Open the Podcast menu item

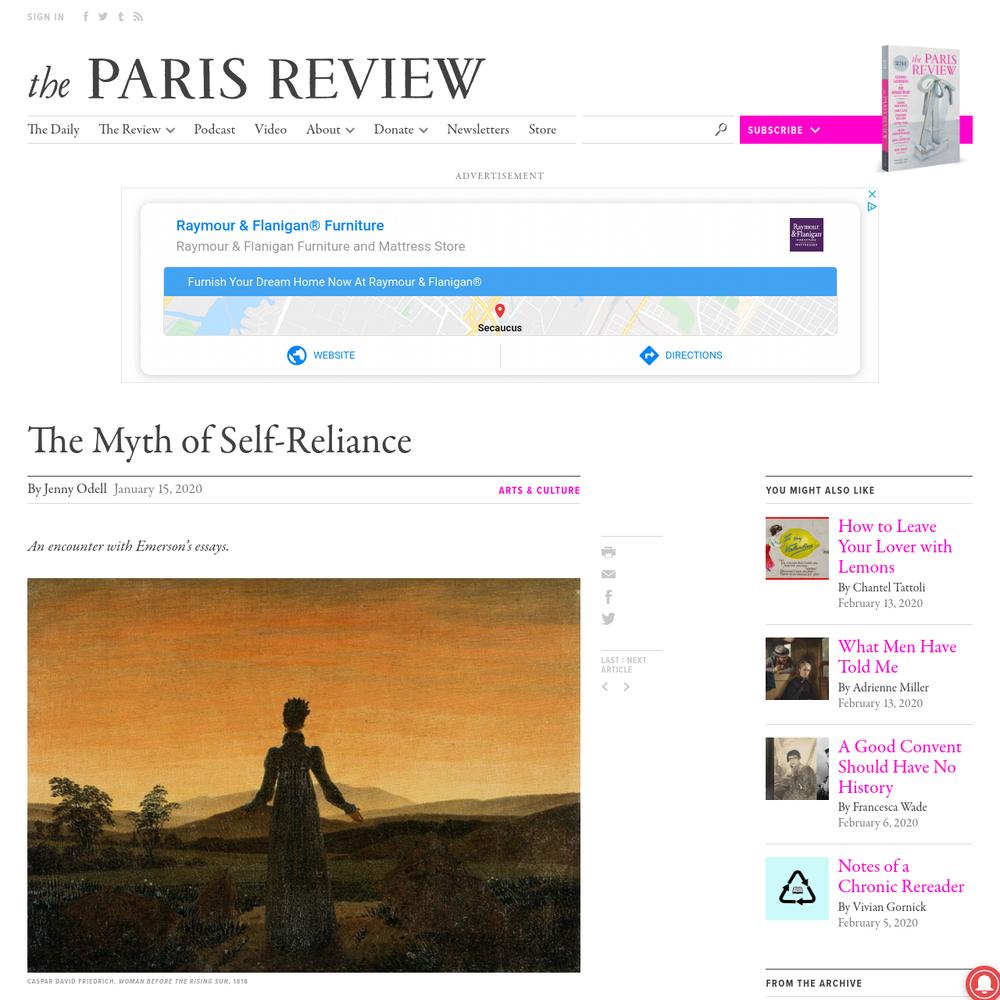pyautogui.click(x=214, y=129)
